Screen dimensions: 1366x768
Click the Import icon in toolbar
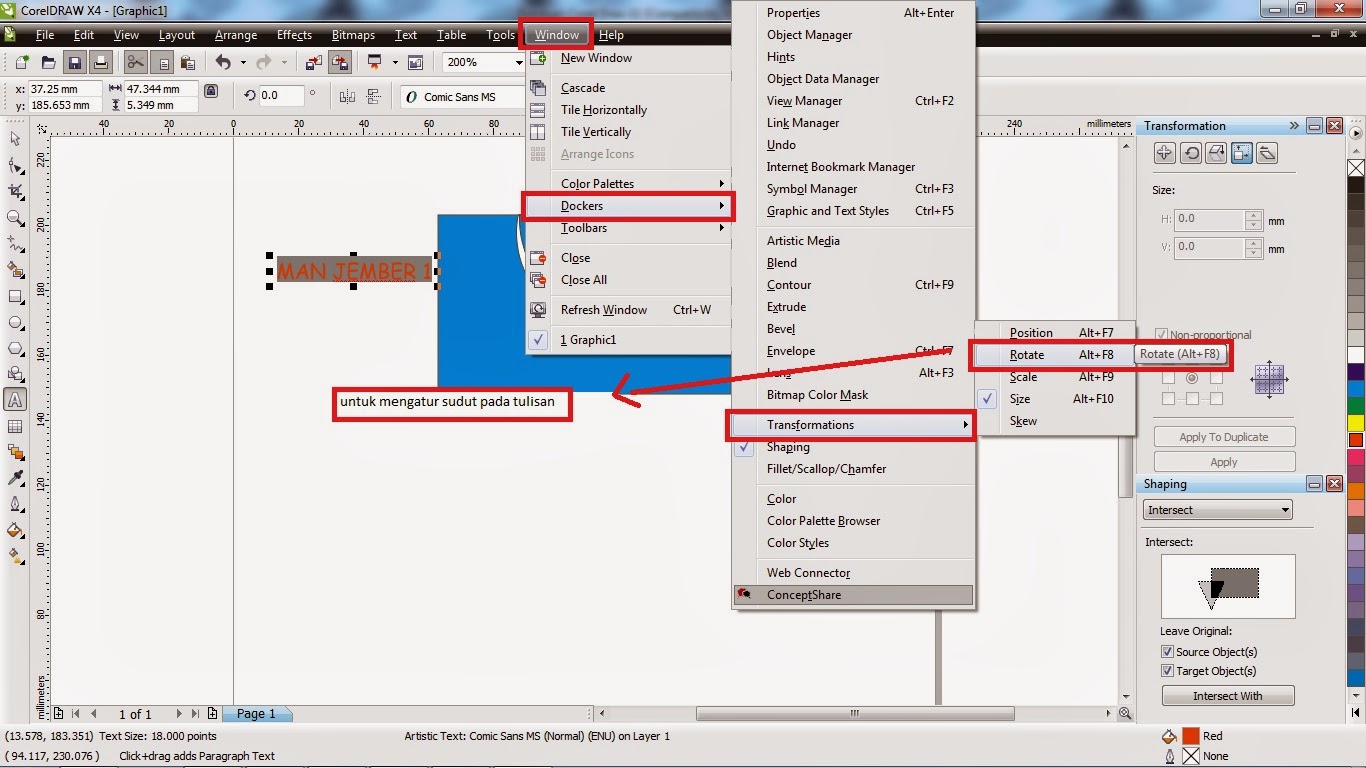314,62
